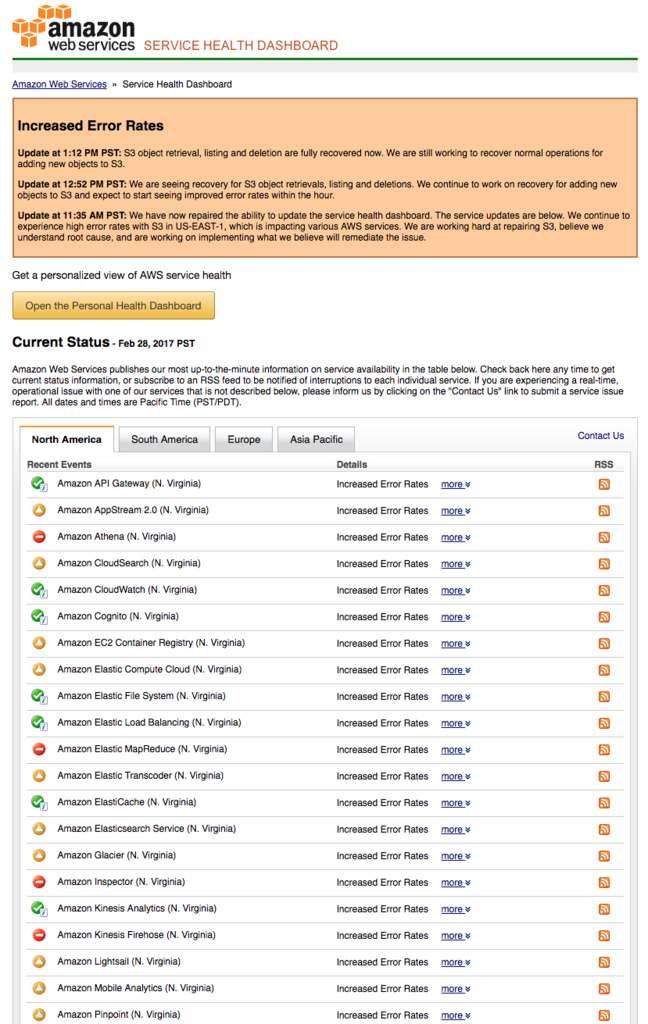Expand more details for Elastic MapReduce

point(455,750)
